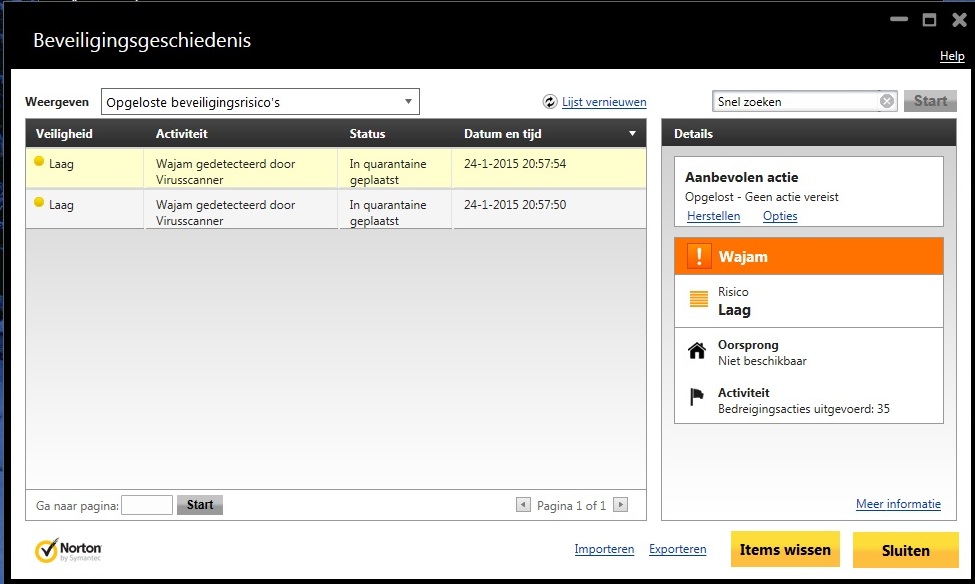Open Meer informatie link

click(898, 504)
